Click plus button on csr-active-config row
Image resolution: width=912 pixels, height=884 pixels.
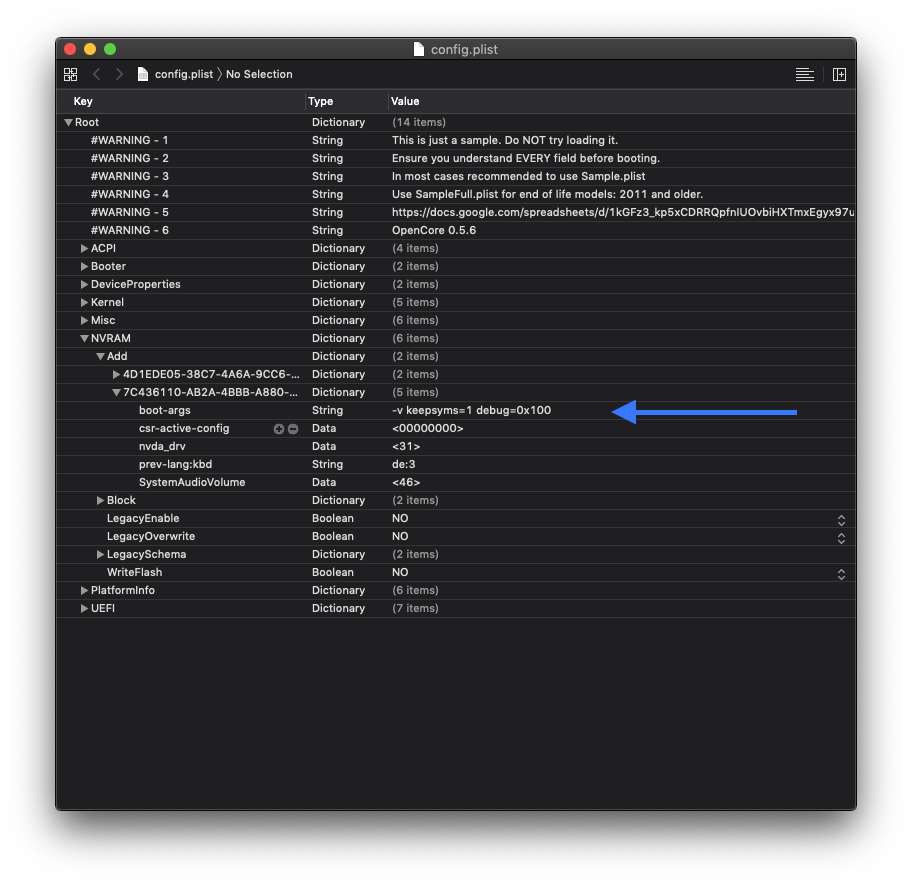click(279, 429)
